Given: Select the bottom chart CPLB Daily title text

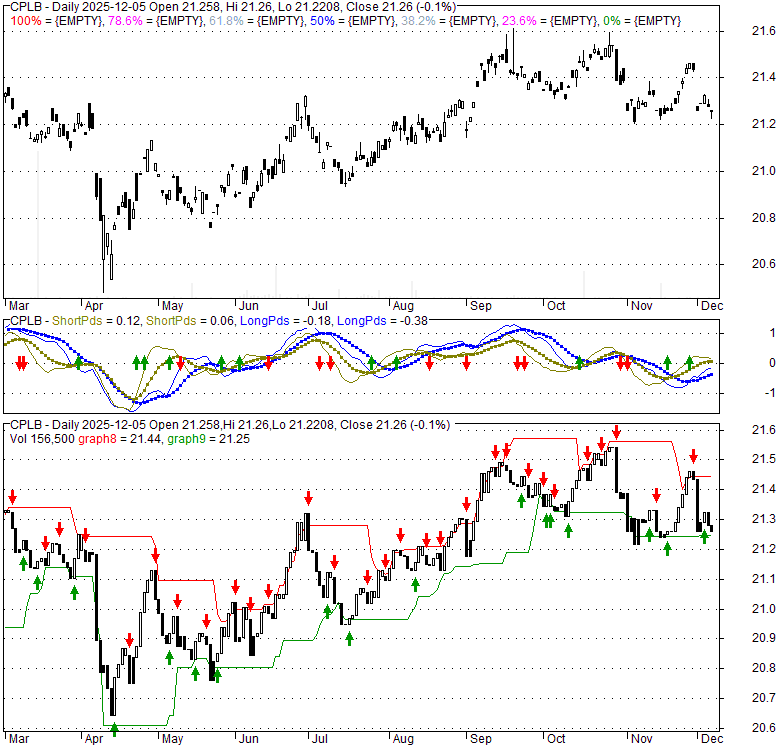Looking at the screenshot, I should (230, 425).
